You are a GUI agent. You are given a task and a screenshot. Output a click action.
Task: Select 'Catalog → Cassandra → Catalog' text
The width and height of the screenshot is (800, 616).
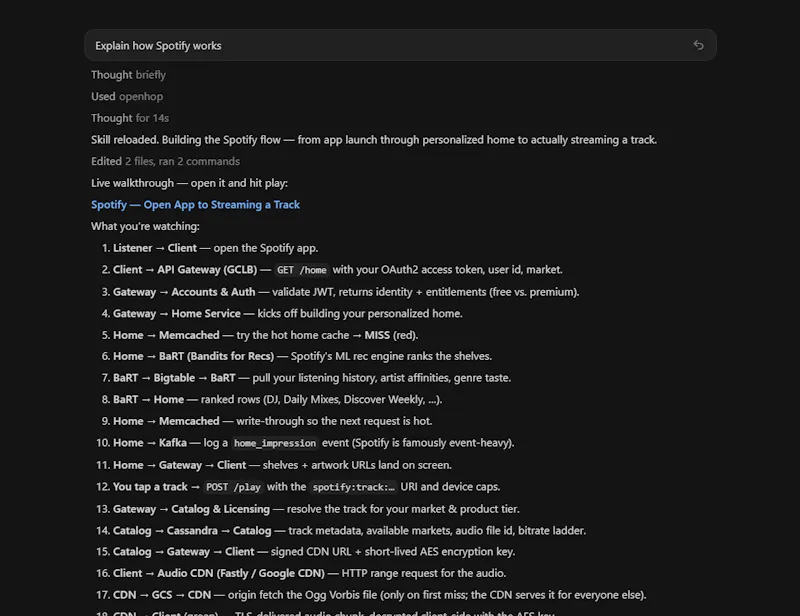click(192, 531)
